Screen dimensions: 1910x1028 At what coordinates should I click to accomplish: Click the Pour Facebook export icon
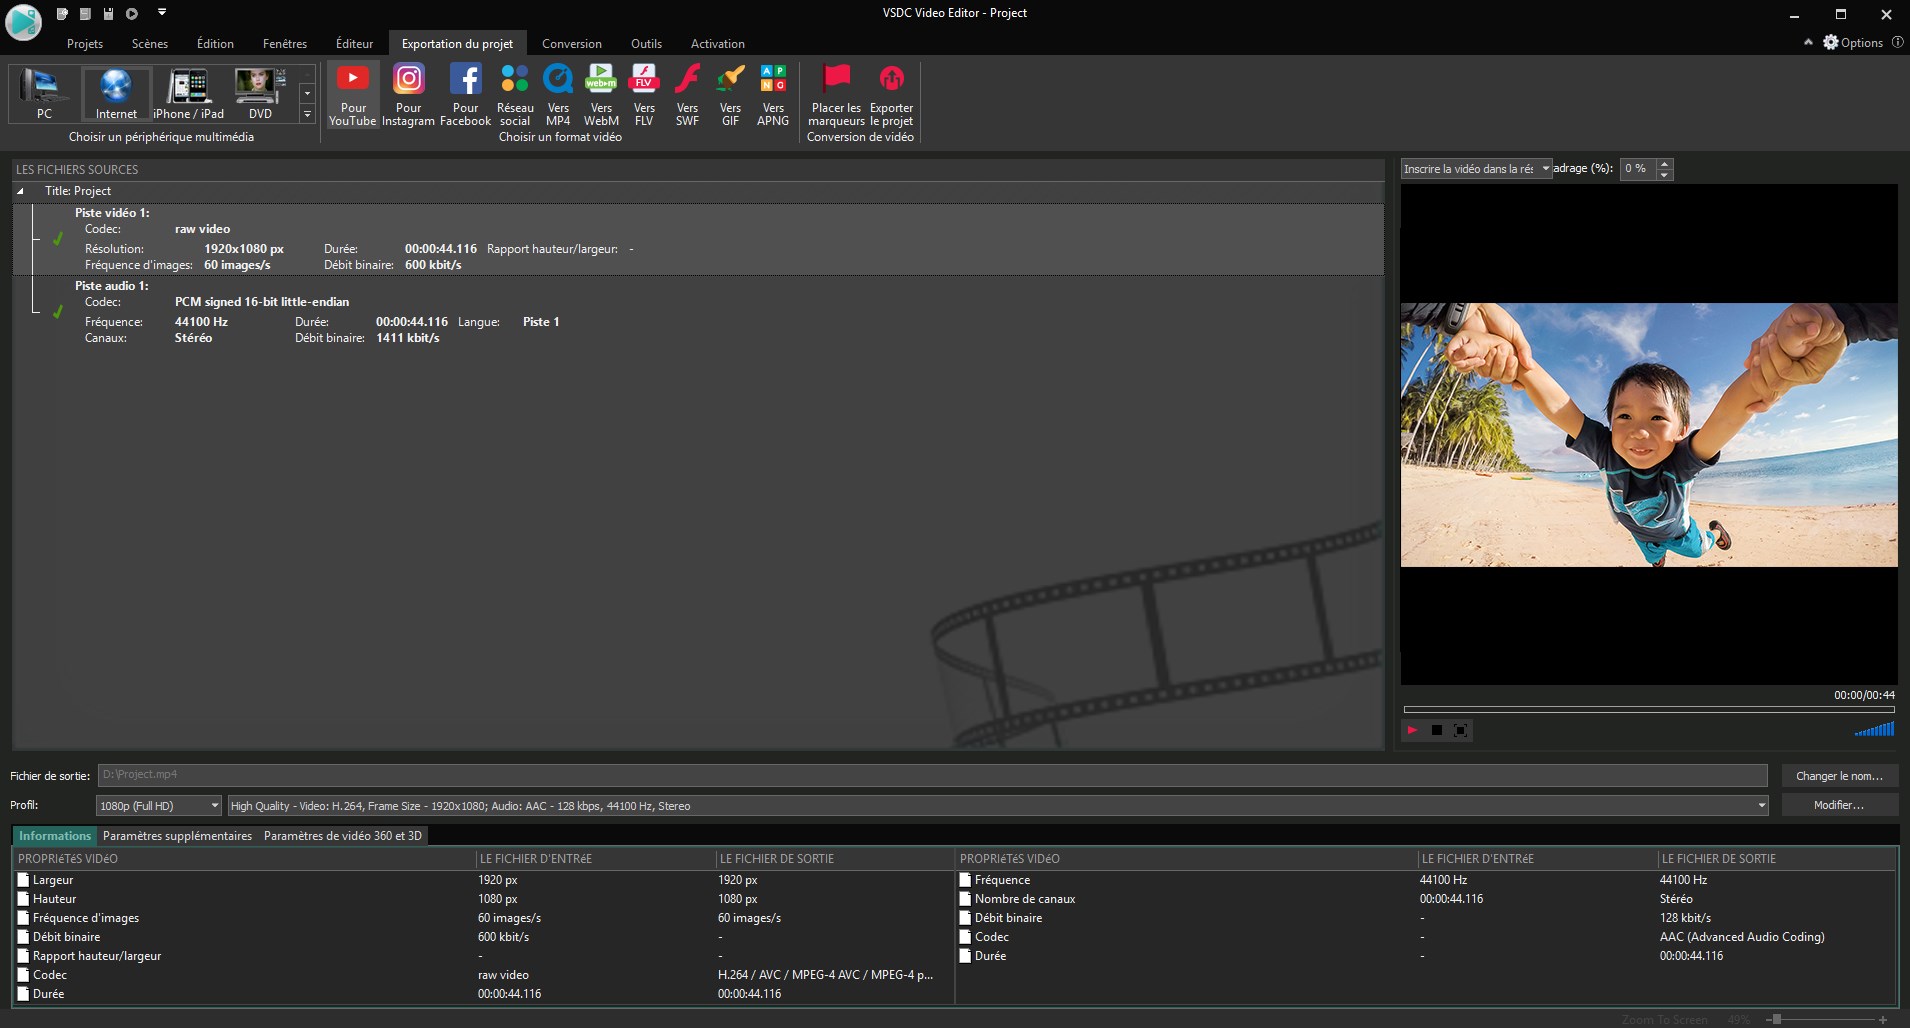465,94
